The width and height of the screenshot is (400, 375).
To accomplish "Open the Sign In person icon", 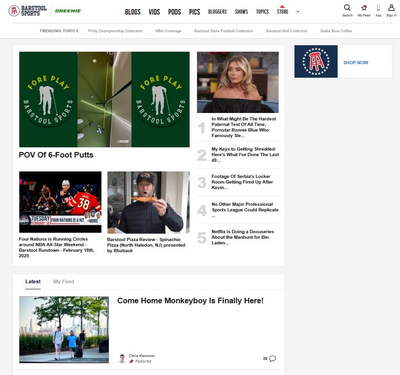I will (391, 7).
